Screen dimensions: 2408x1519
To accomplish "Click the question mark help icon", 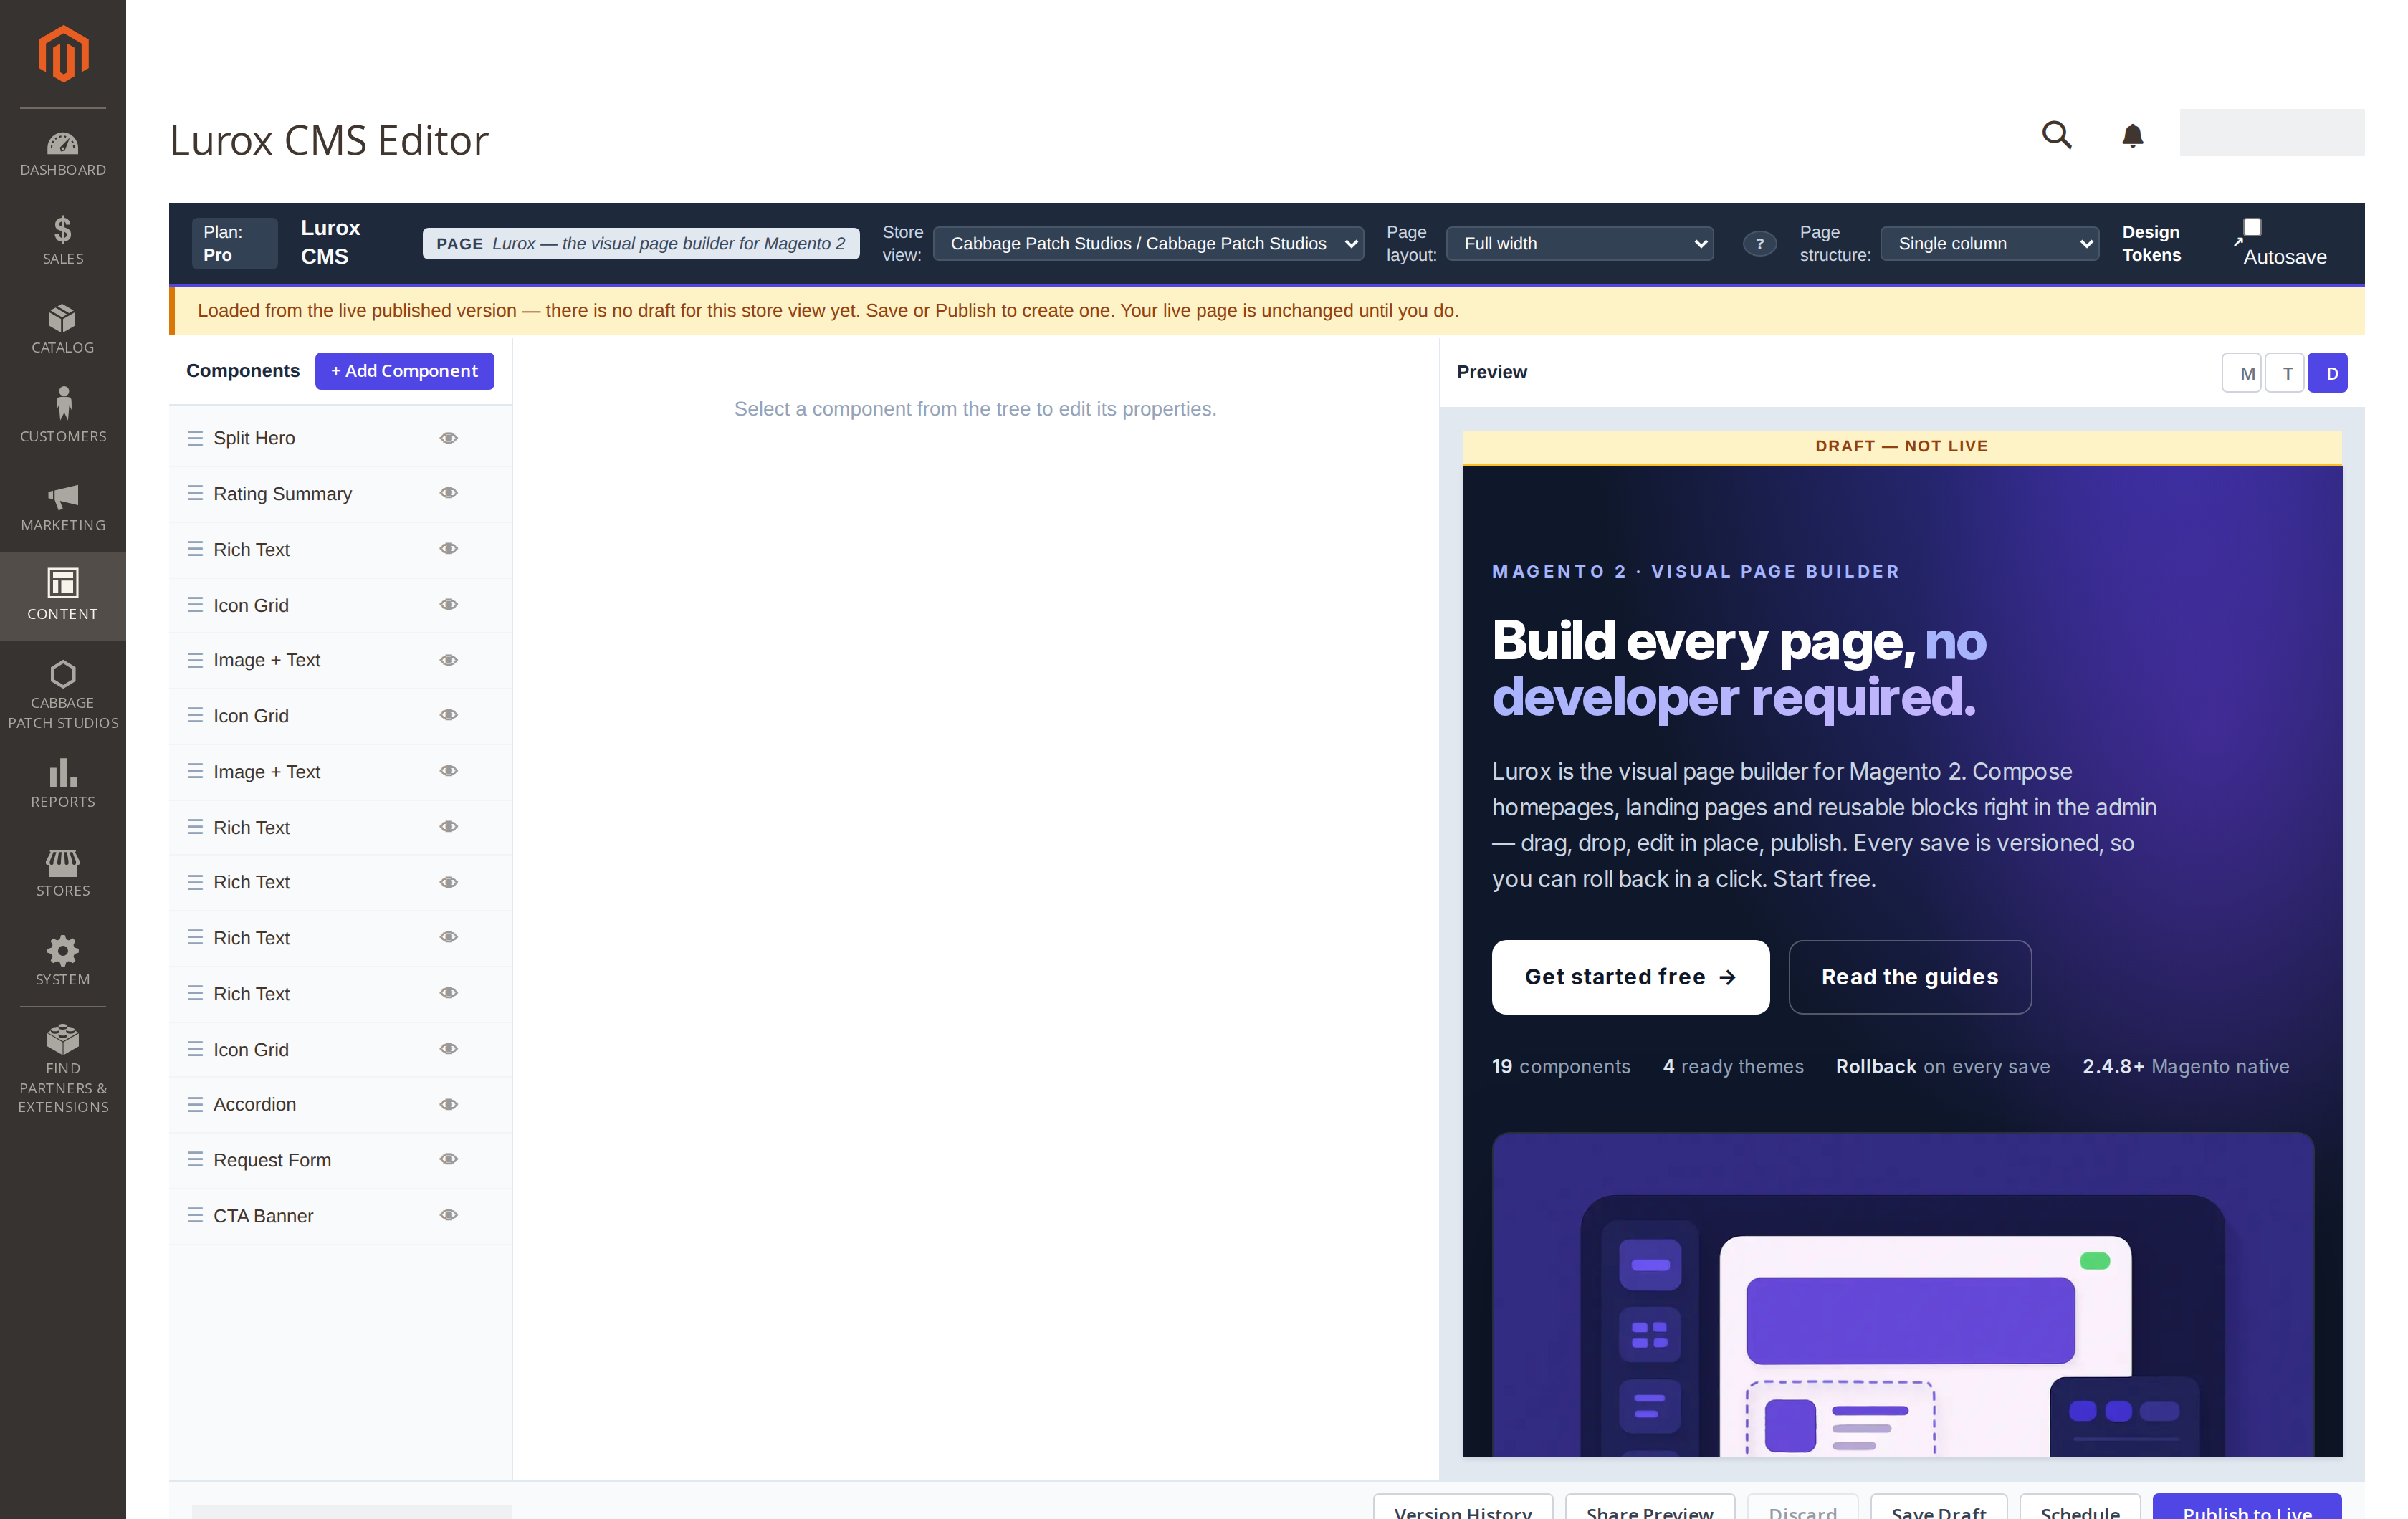I will [1759, 244].
